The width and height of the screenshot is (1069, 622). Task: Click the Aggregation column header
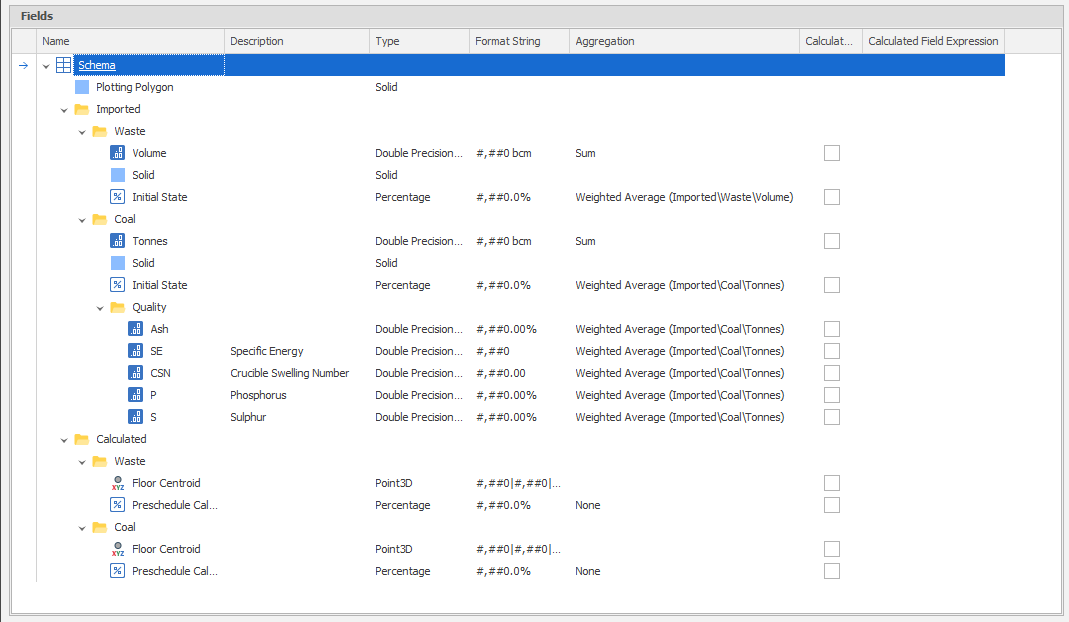684,41
